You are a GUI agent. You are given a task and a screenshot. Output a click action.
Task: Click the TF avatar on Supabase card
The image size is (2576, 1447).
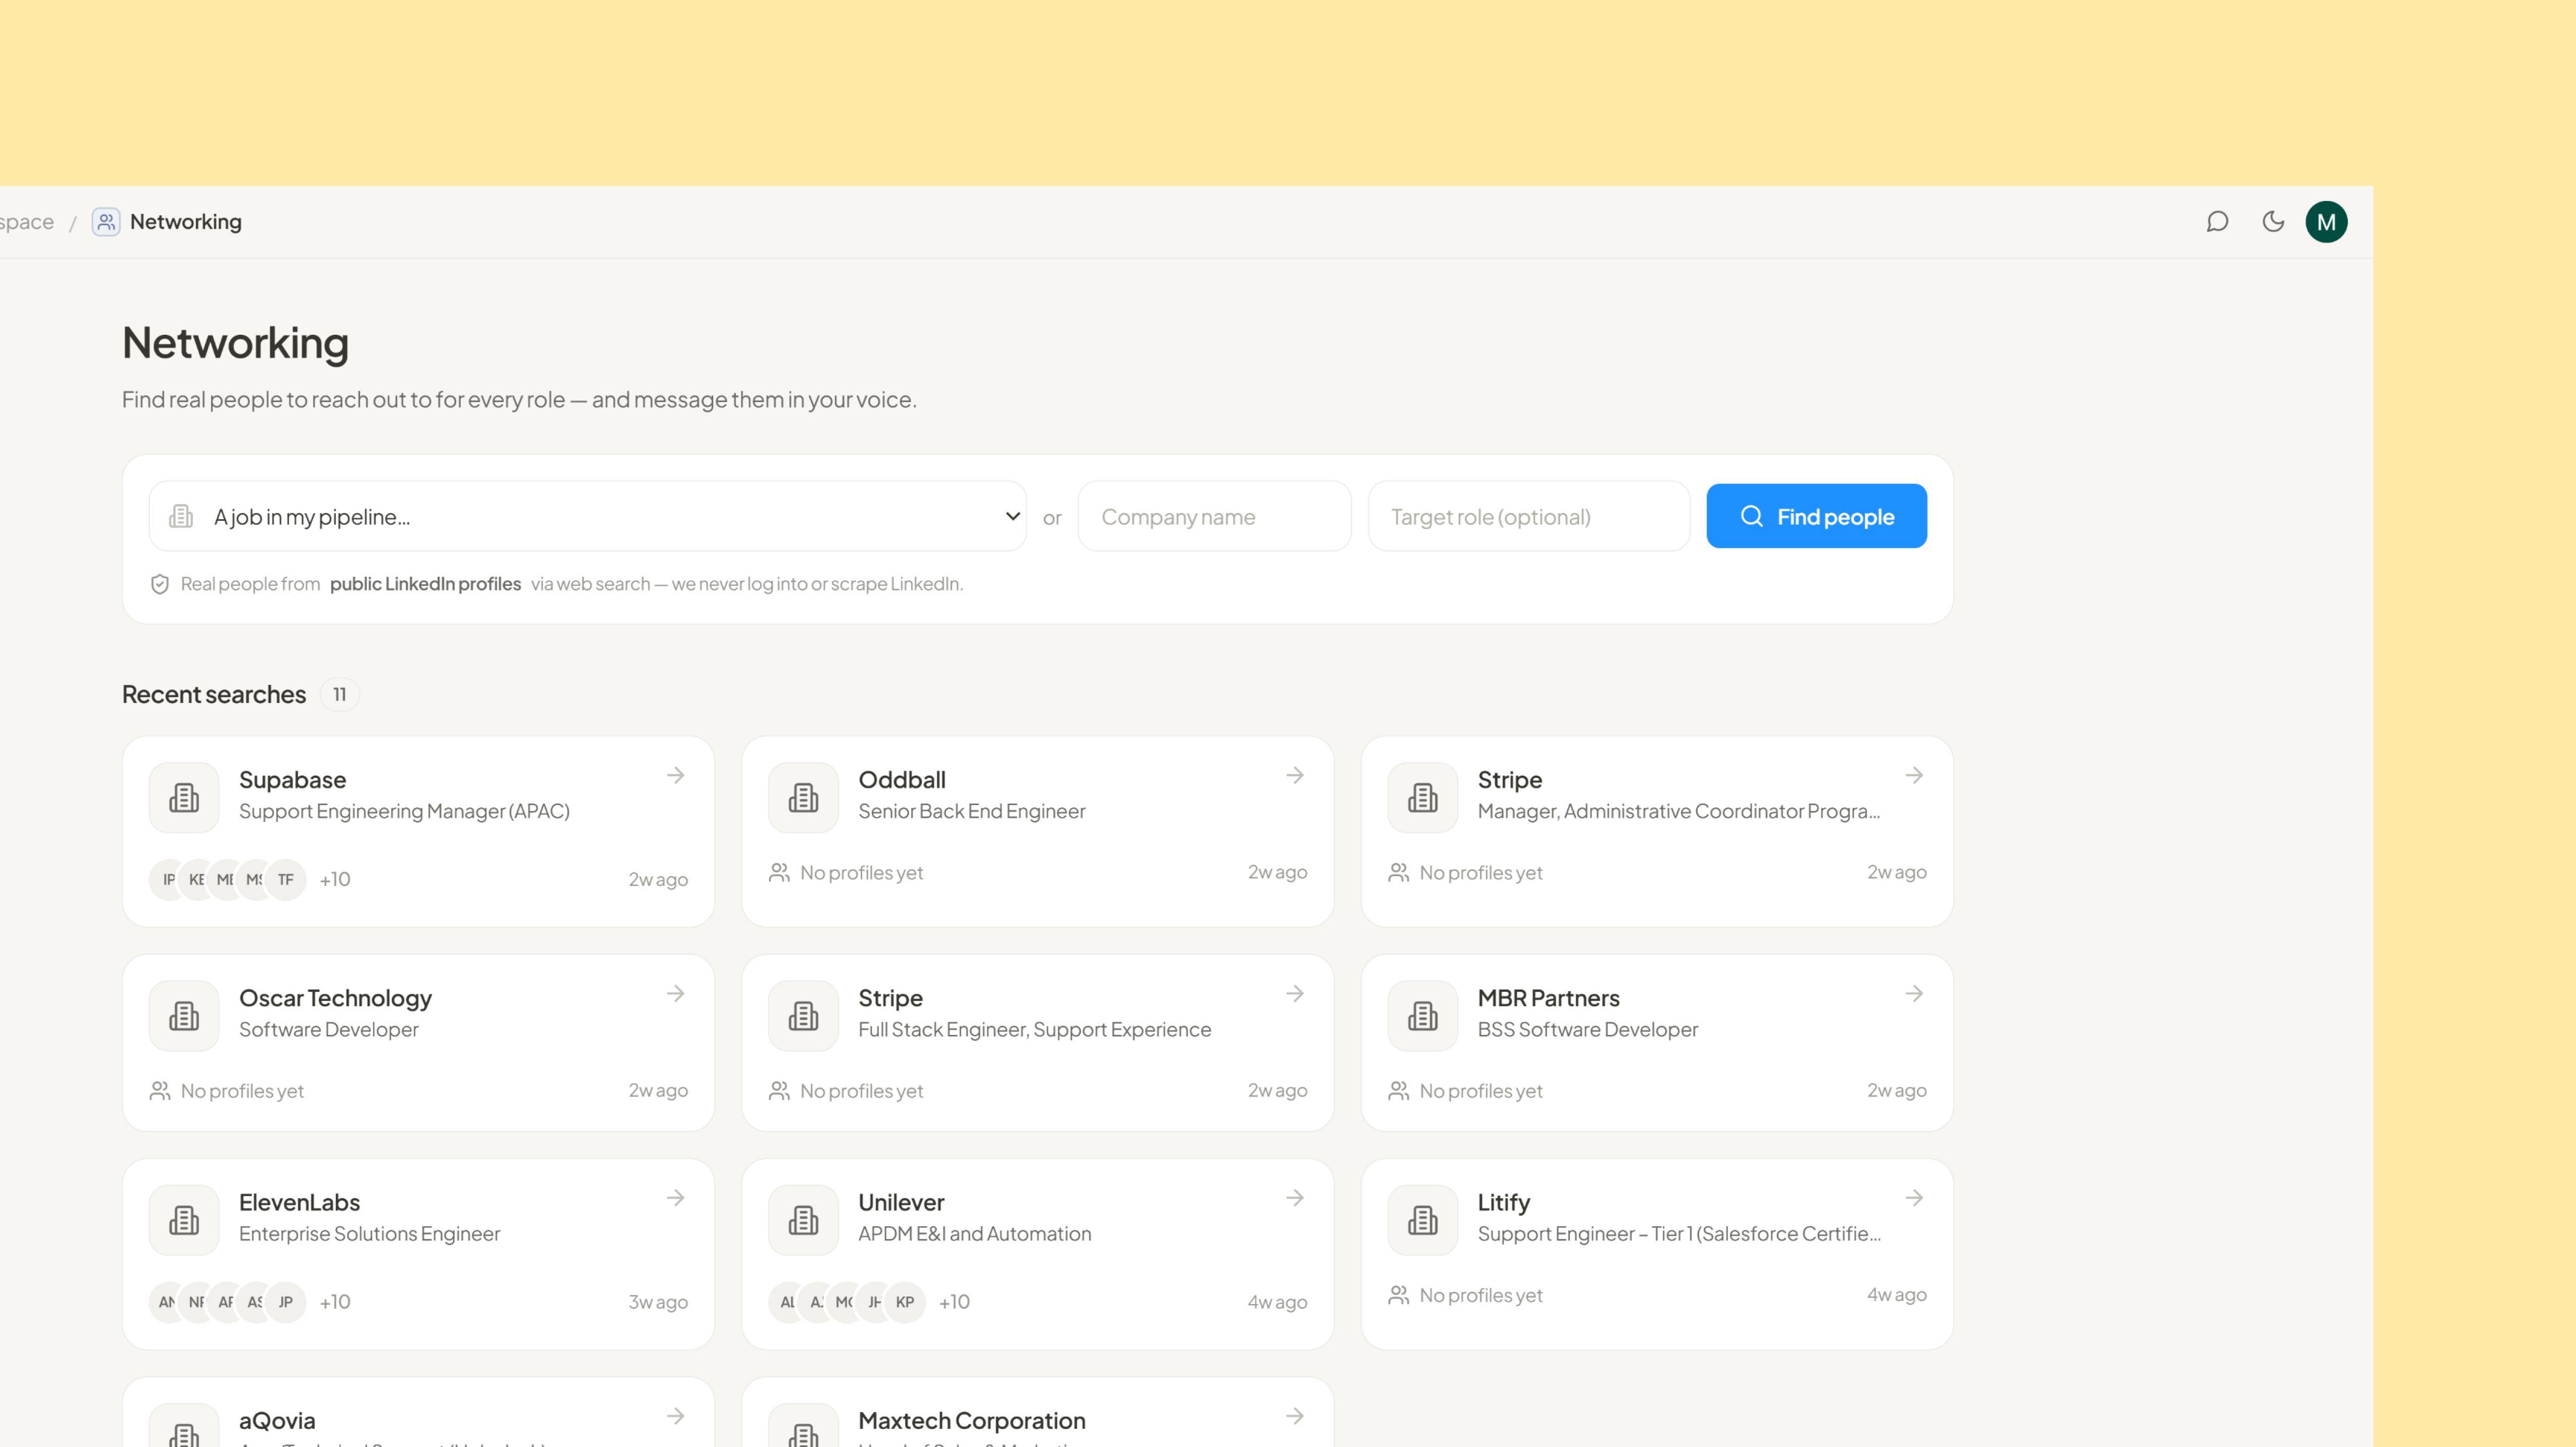(x=286, y=880)
